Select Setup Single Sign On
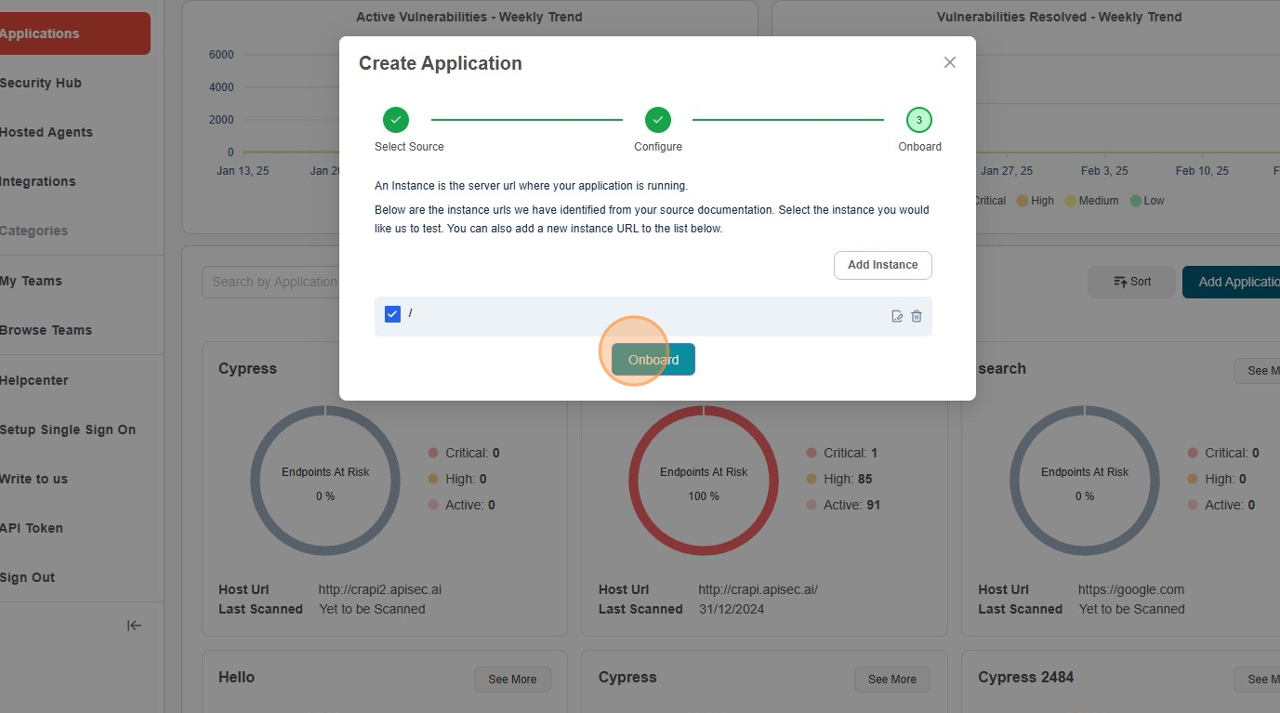This screenshot has width=1280, height=713. pos(68,430)
